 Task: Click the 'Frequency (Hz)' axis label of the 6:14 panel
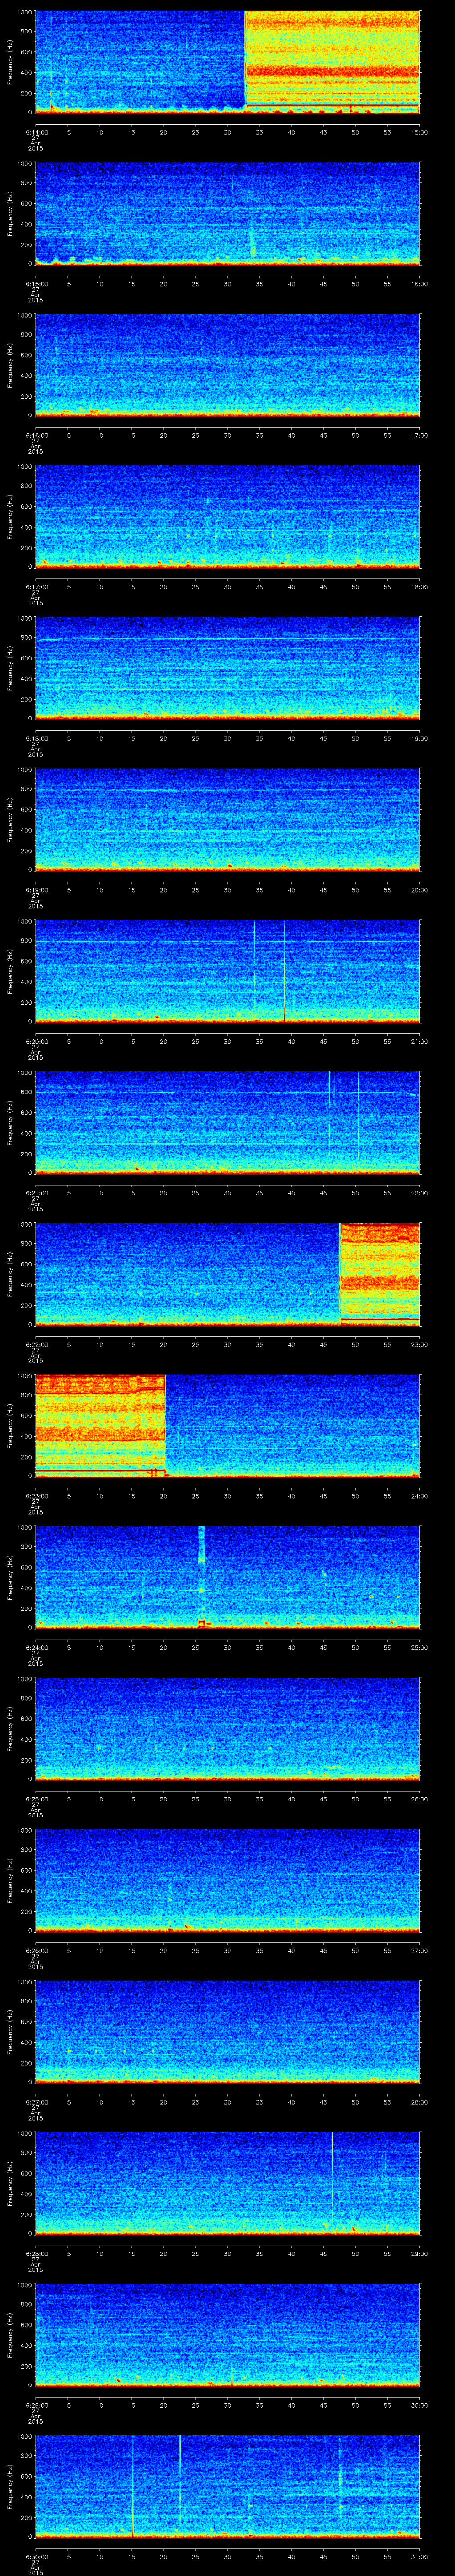click(10, 62)
